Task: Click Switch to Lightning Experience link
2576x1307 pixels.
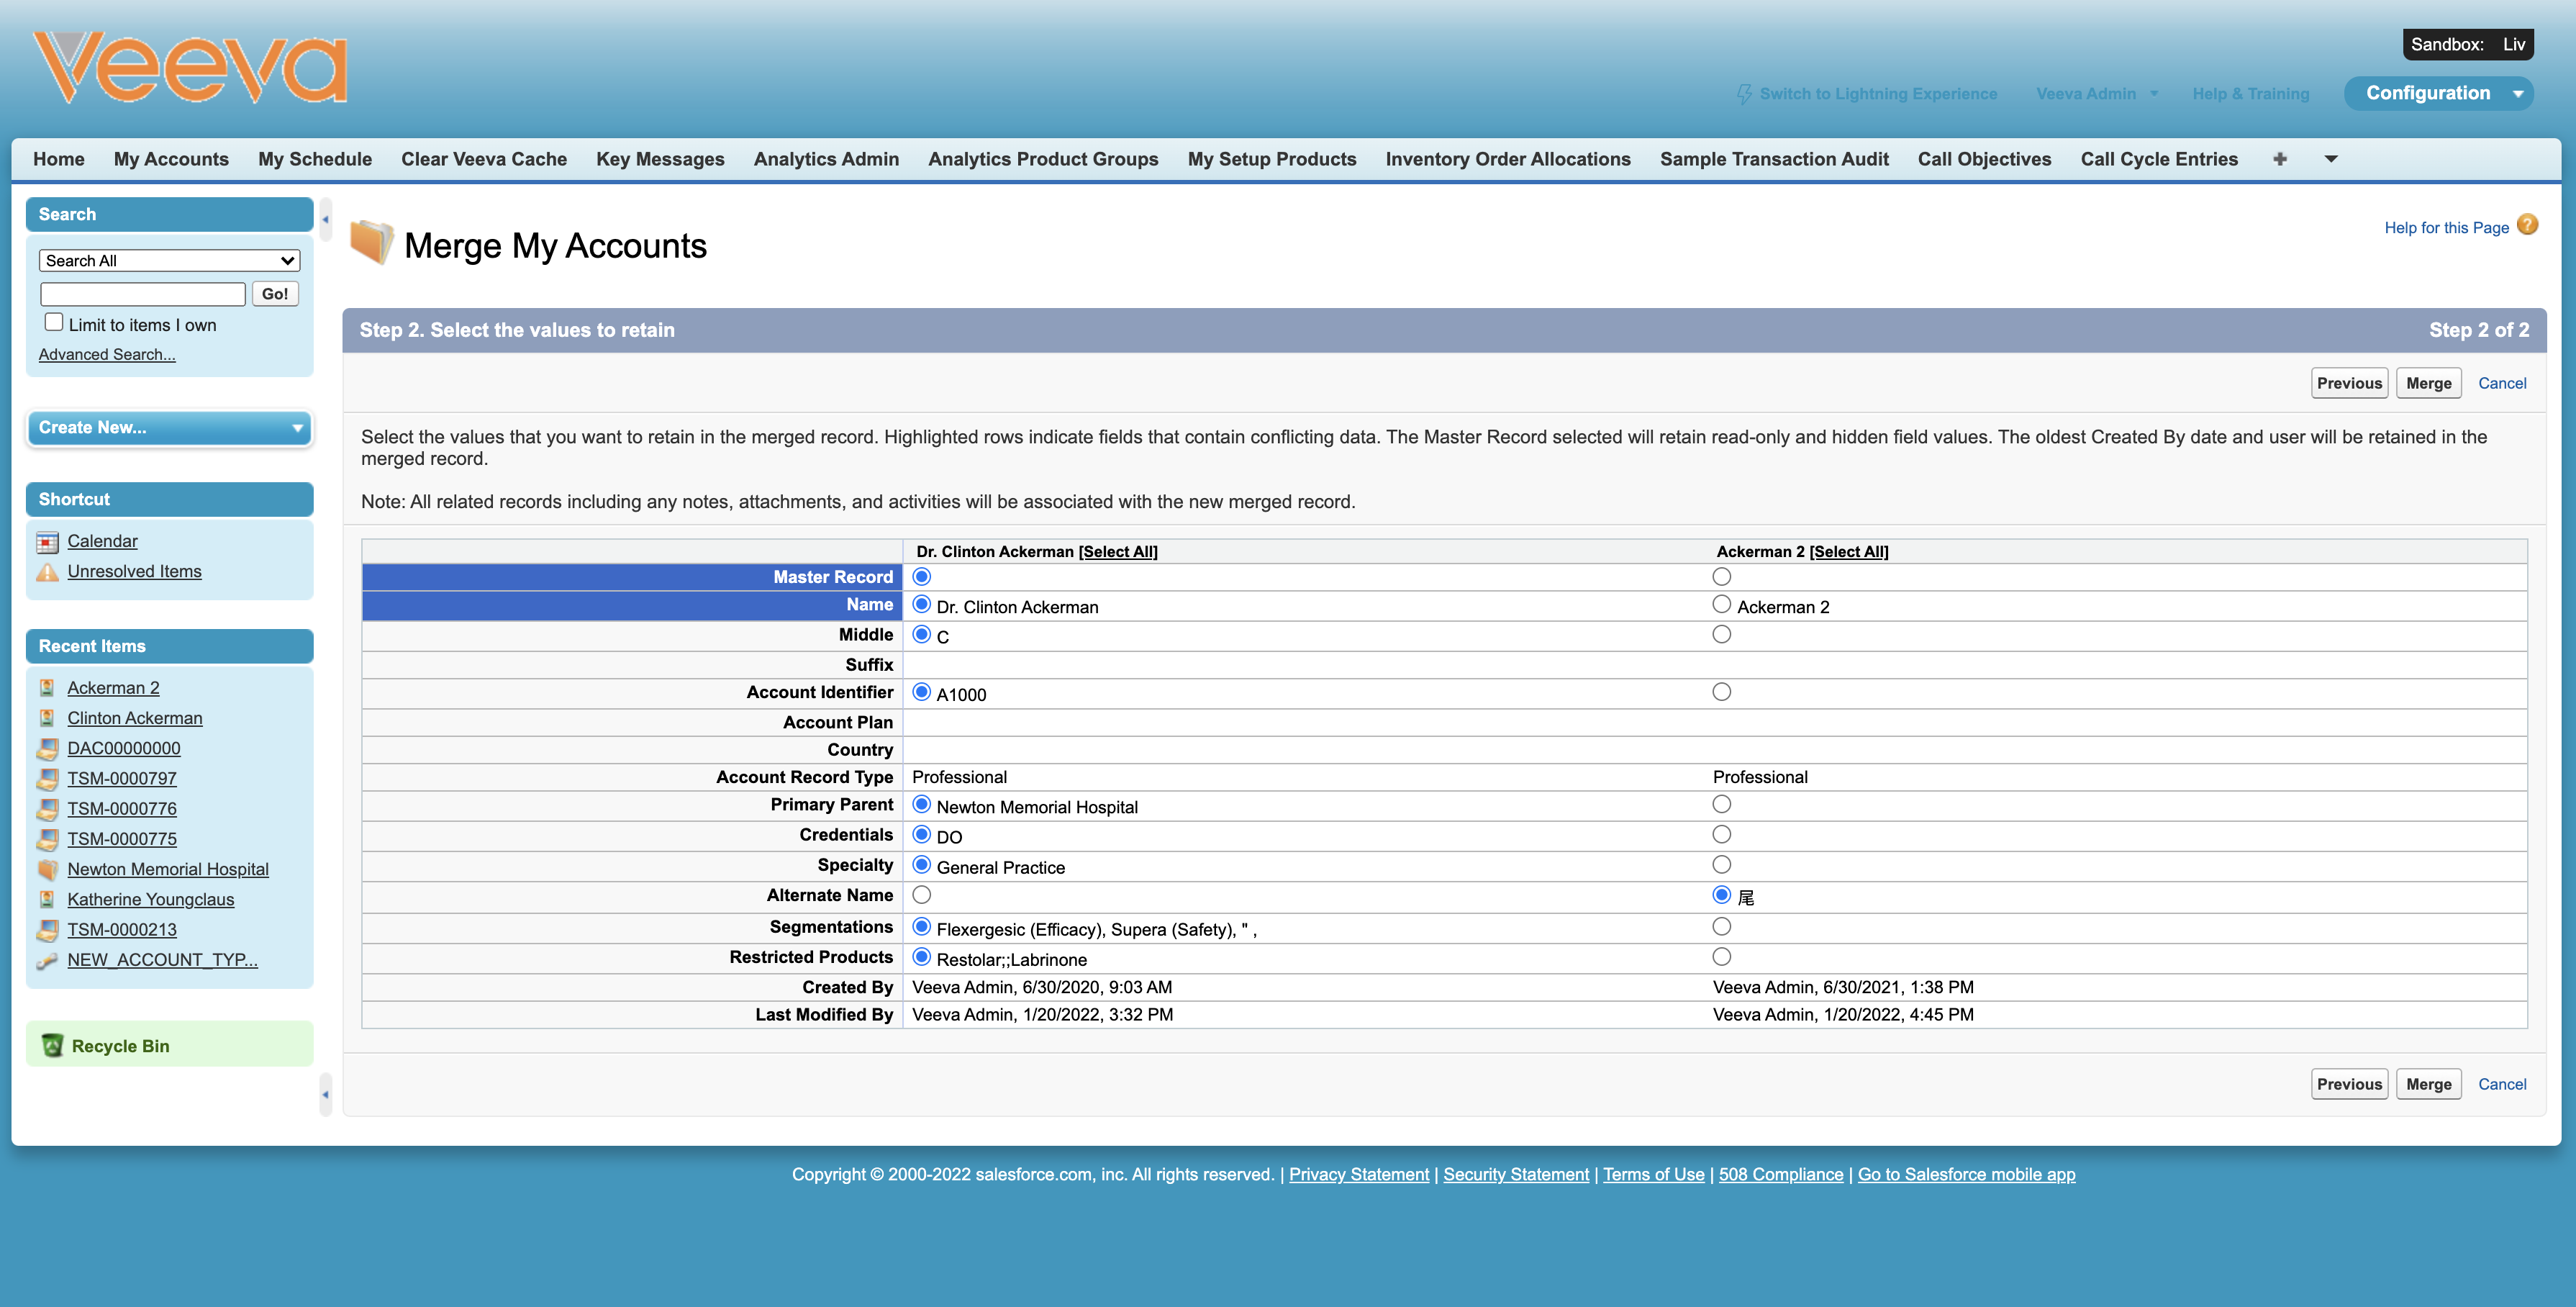Action: point(1877,94)
